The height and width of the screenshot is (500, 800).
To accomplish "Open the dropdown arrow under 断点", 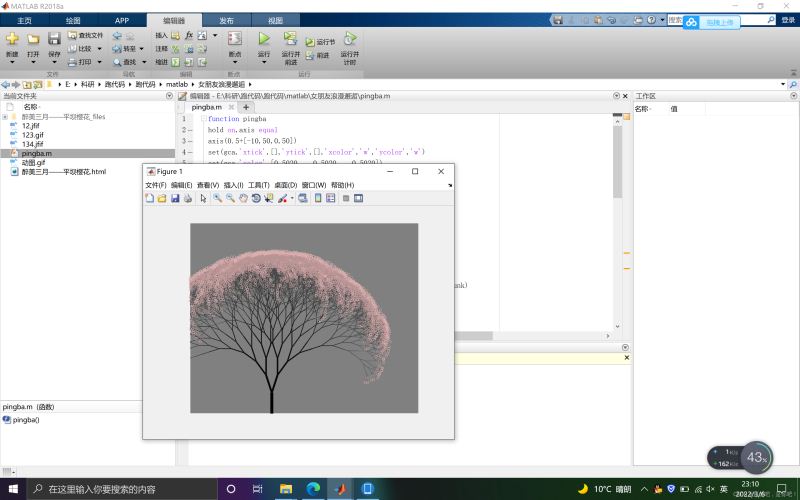I will (235, 62).
